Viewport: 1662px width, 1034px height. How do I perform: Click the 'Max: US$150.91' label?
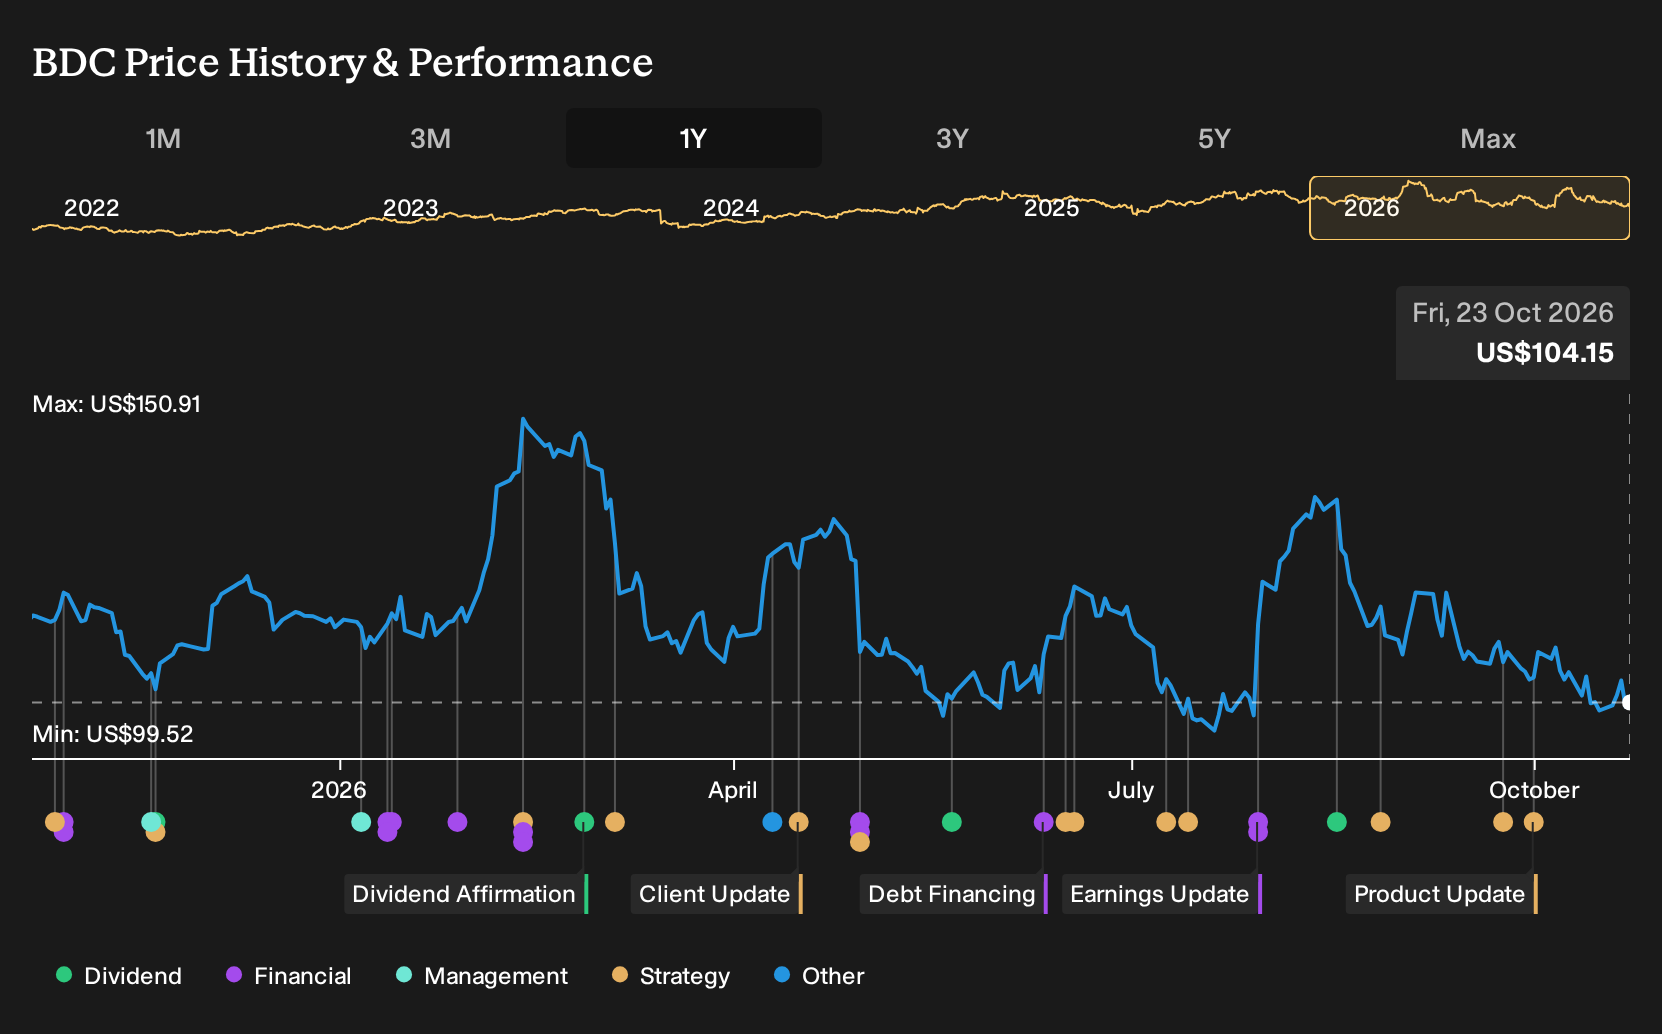pyautogui.click(x=117, y=404)
